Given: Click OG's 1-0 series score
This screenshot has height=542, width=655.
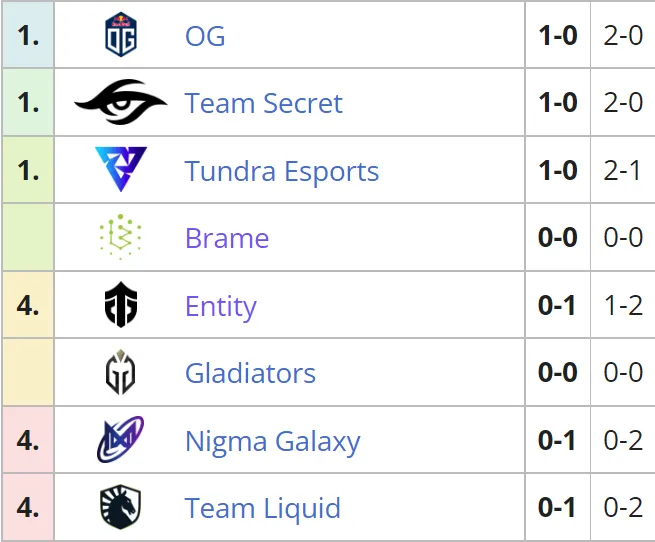Looking at the screenshot, I should pyautogui.click(x=558, y=36).
